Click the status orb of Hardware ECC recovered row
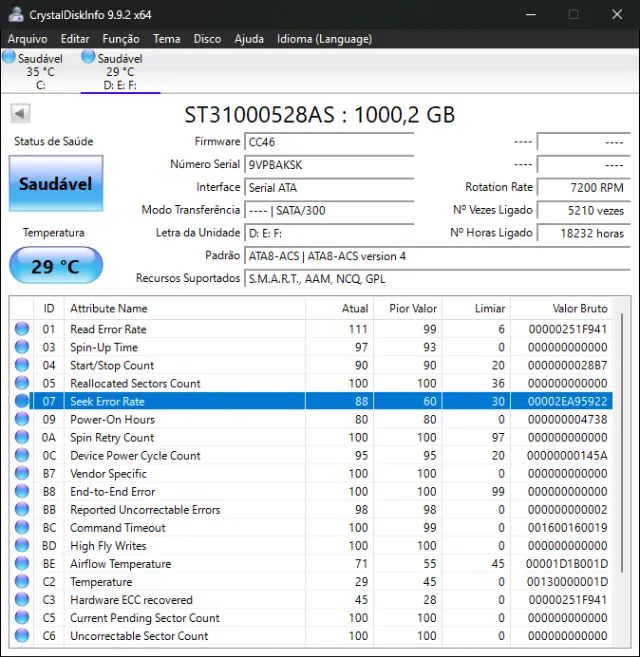640x657 pixels. [x=22, y=599]
